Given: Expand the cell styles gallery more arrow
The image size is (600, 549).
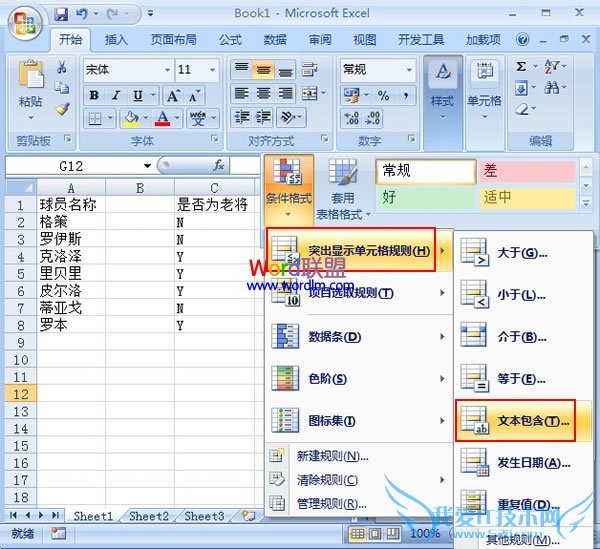Looking at the screenshot, I should (586, 203).
